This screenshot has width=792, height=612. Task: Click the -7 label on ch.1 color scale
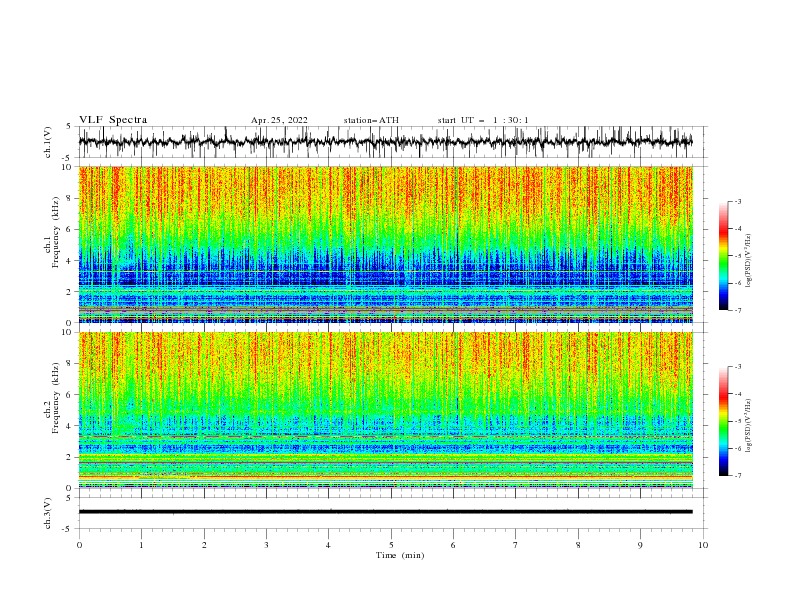[x=737, y=310]
